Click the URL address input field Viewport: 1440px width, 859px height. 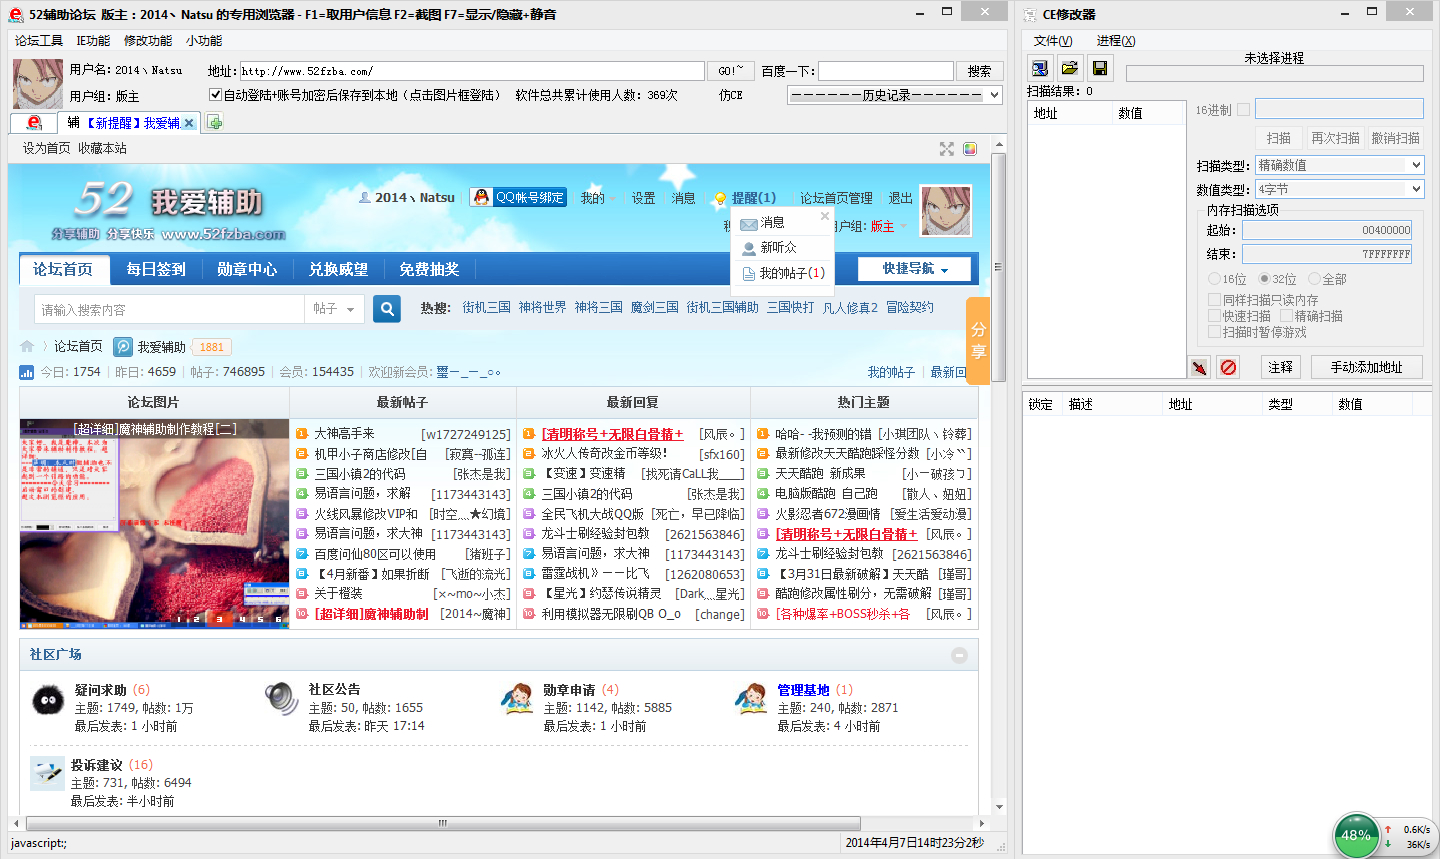pos(472,71)
